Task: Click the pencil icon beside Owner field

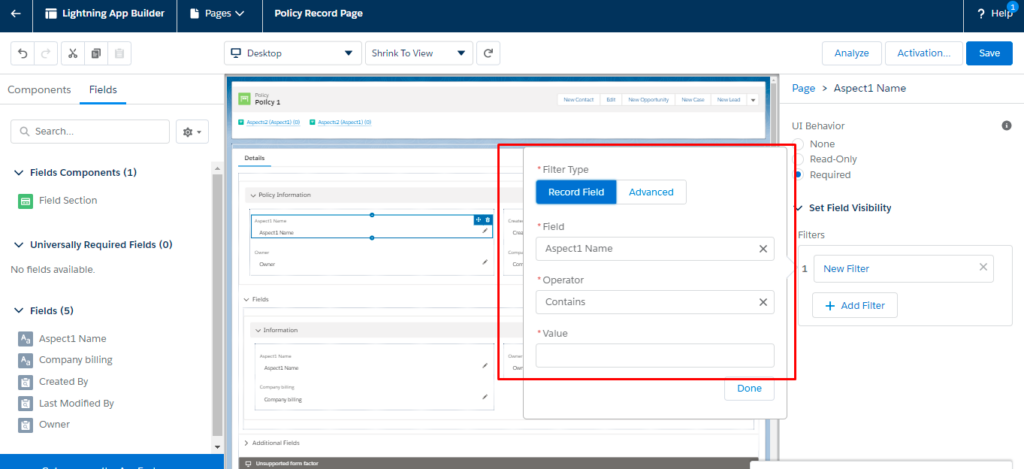Action: pyautogui.click(x=485, y=262)
